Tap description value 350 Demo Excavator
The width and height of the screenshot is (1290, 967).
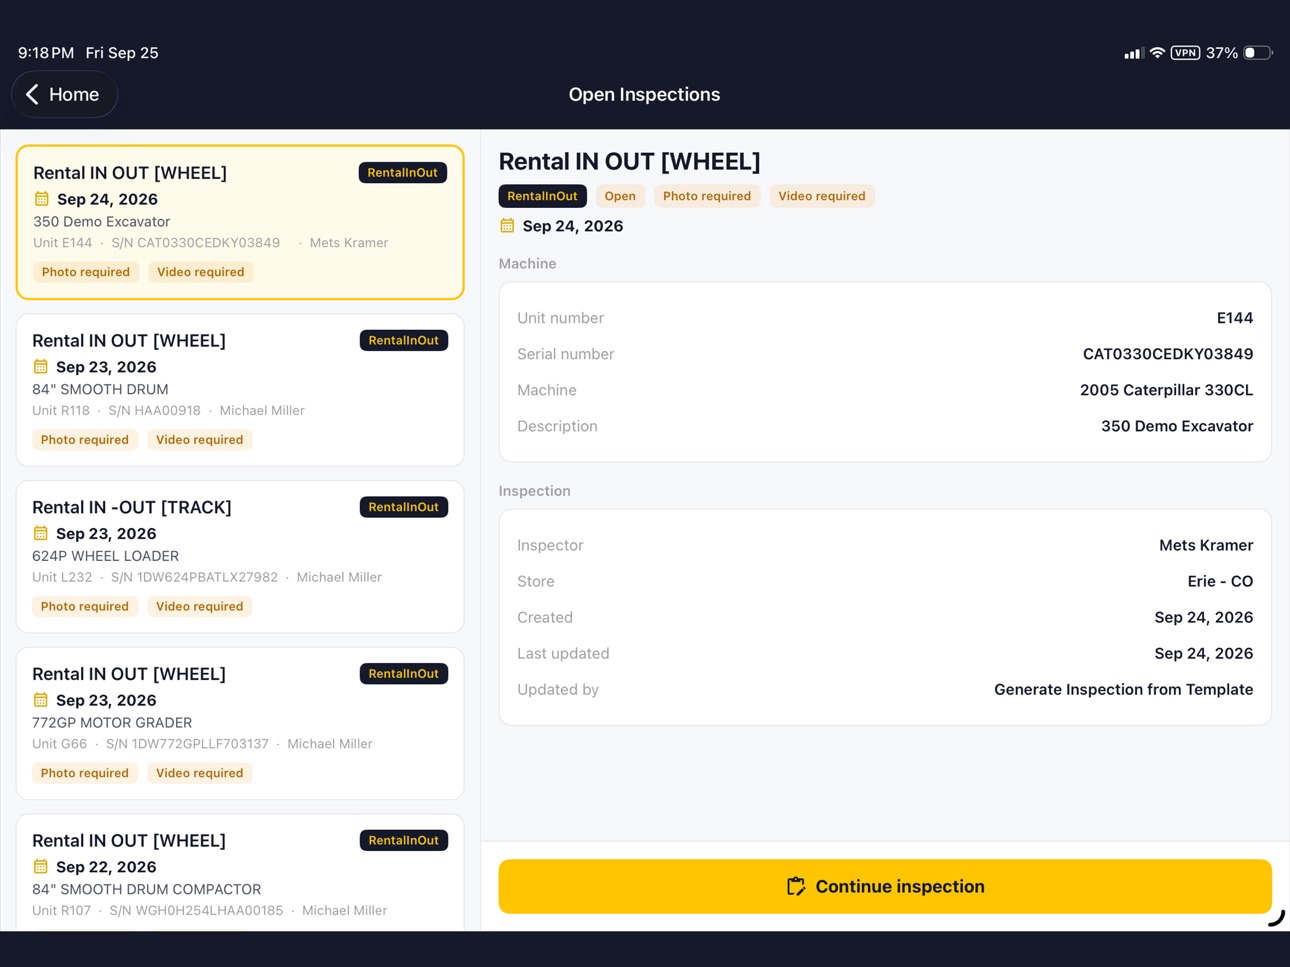point(1177,426)
